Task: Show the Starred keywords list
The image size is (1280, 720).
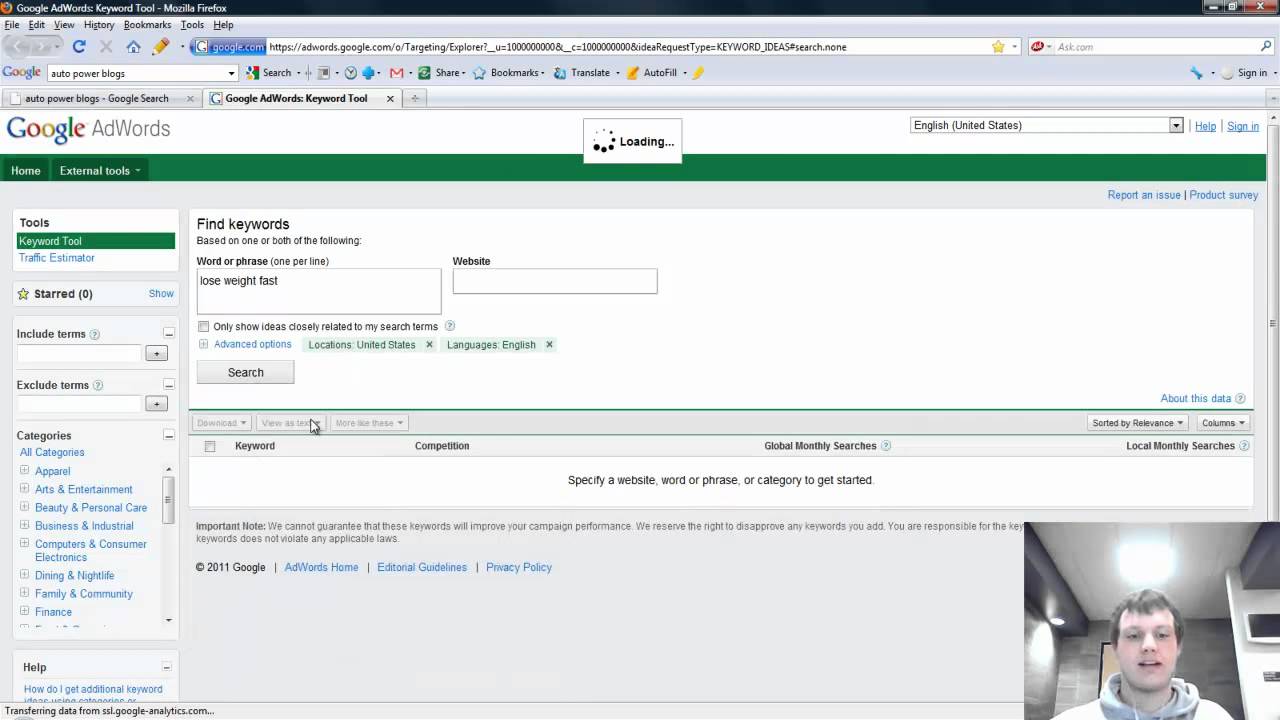Action: coord(161,294)
